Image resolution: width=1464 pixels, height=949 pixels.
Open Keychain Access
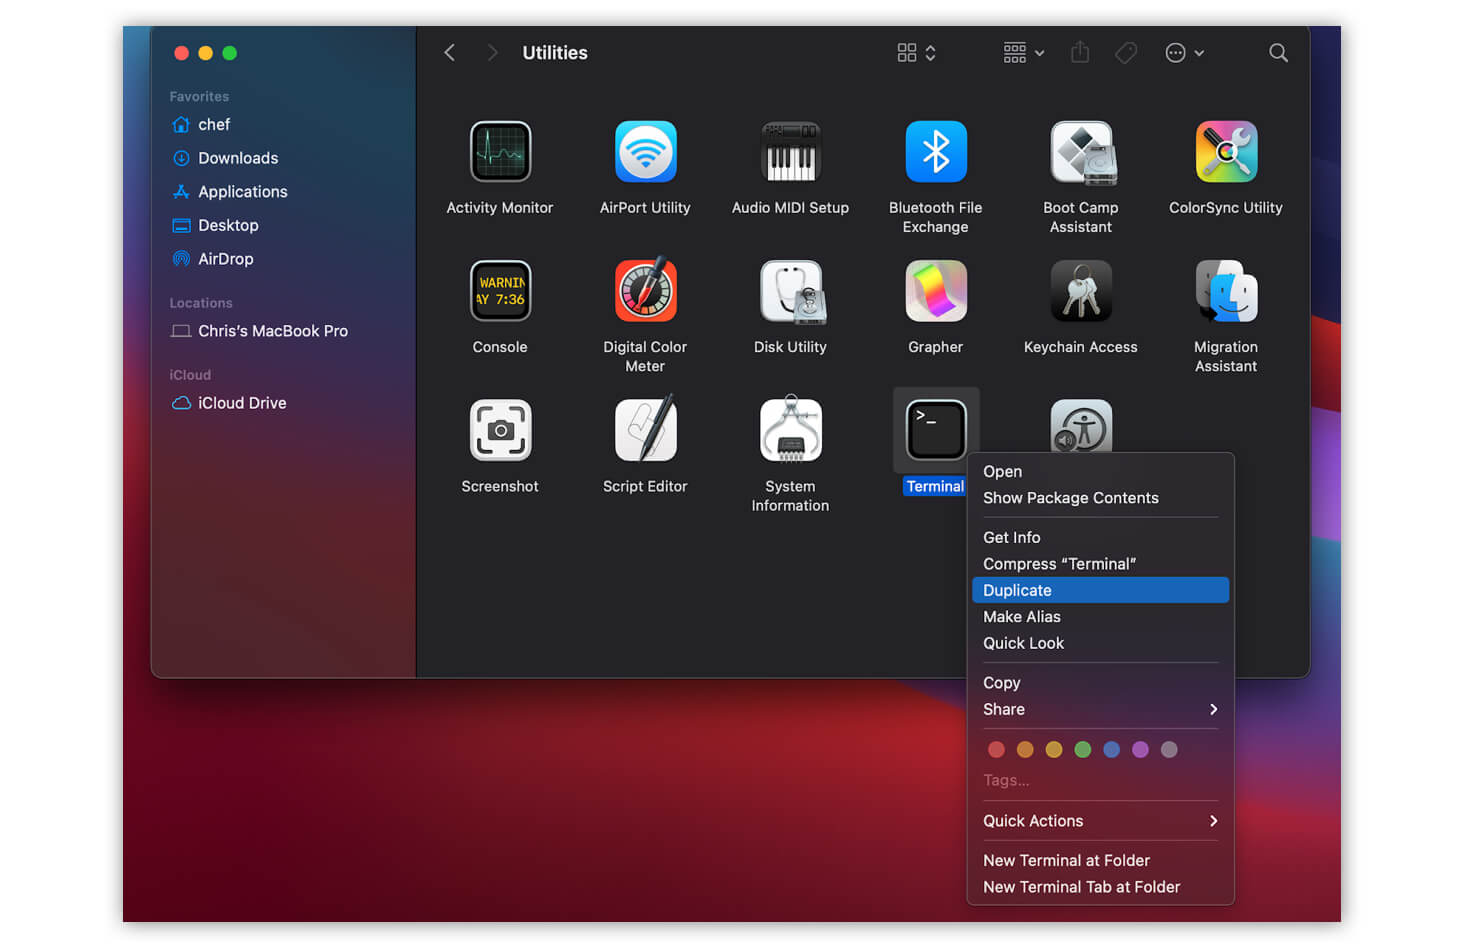tap(1081, 291)
